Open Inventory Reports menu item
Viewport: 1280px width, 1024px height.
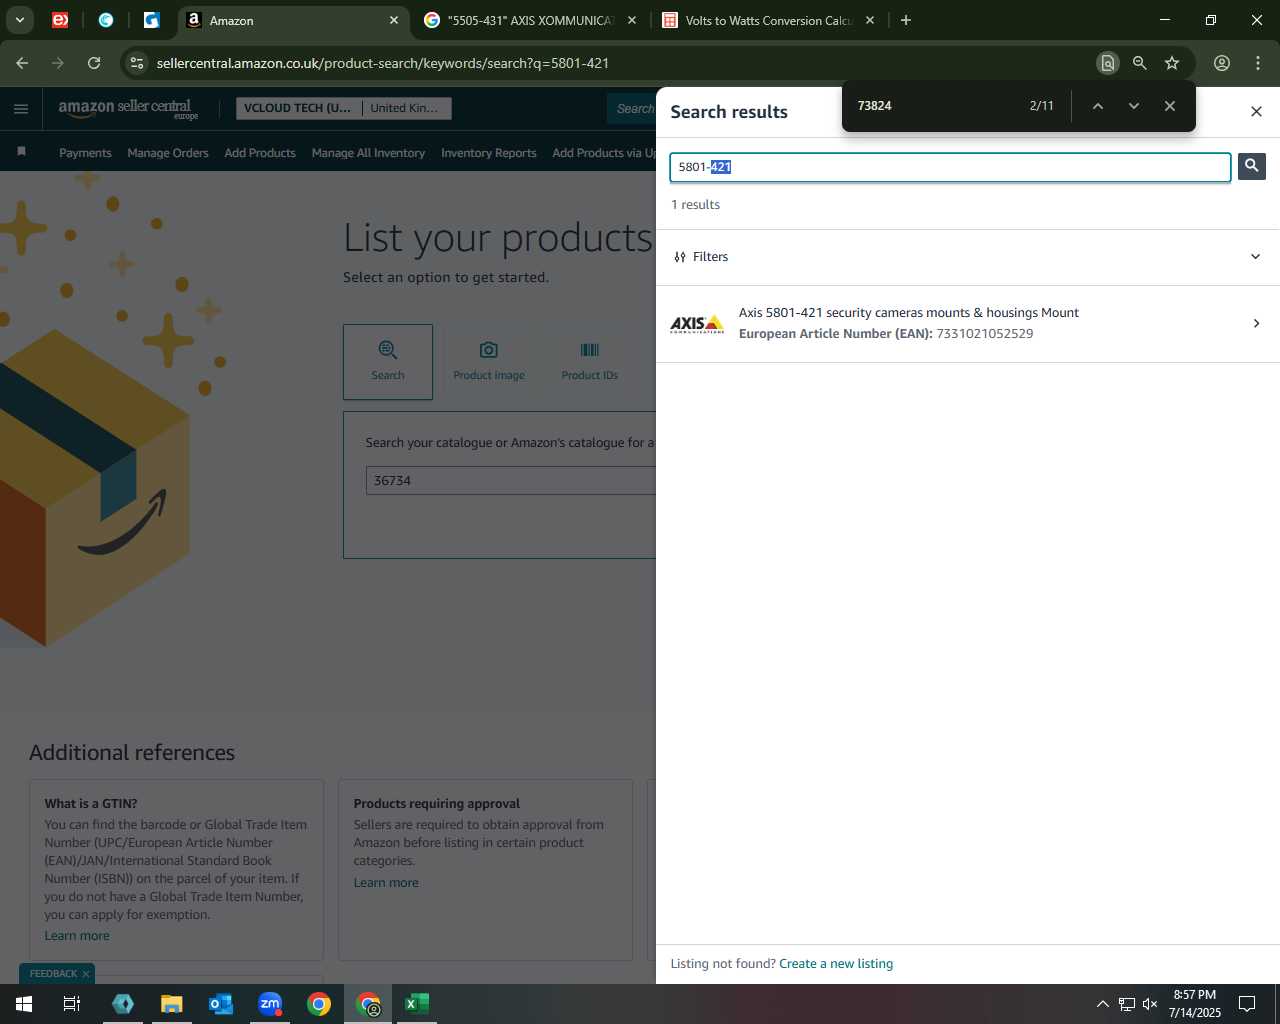pyautogui.click(x=489, y=153)
